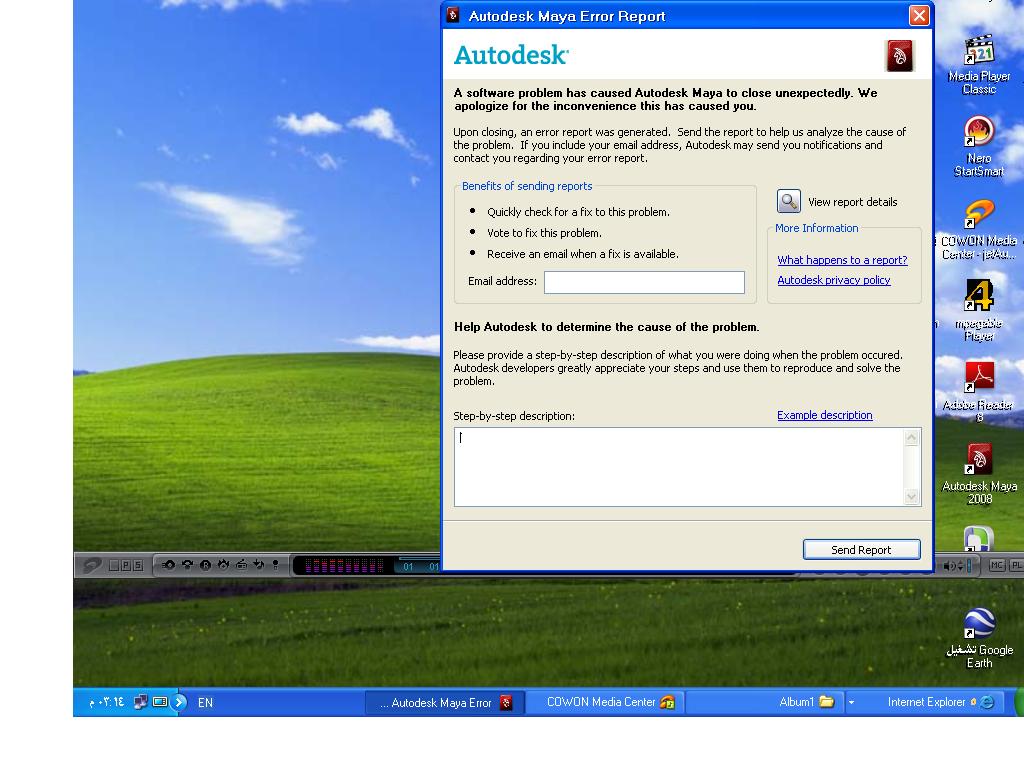The image size is (1024, 768).
Task: Toggle the MC button on jetAudio bar
Action: [x=997, y=565]
